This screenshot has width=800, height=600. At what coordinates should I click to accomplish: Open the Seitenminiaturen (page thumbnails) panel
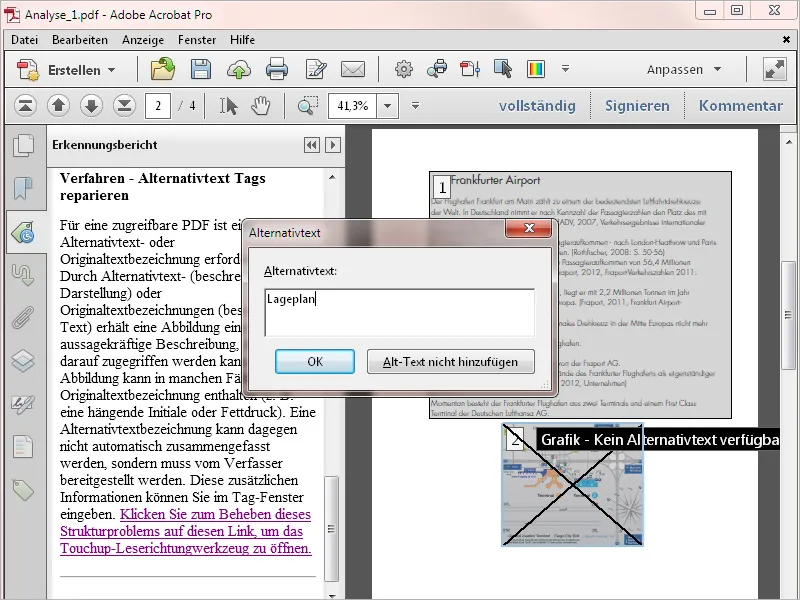pyautogui.click(x=24, y=145)
